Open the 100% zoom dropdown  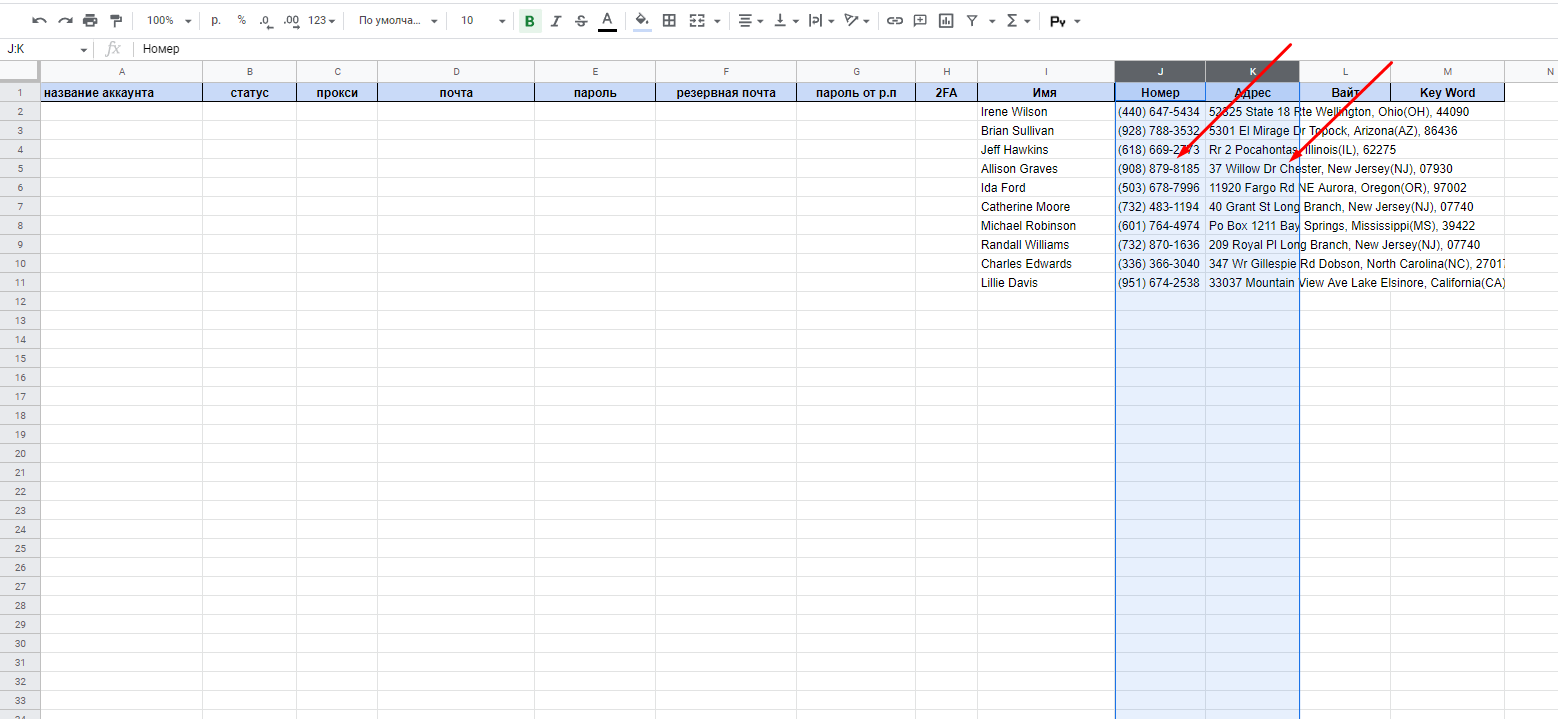click(168, 20)
